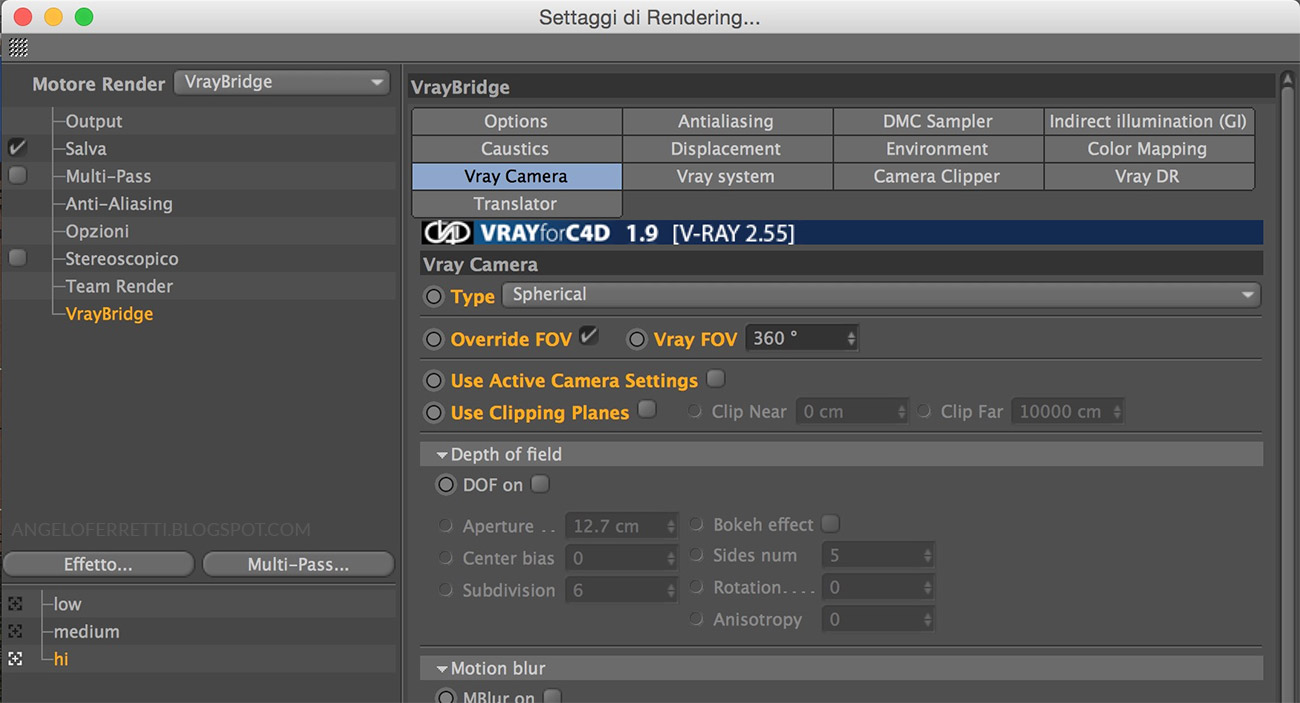
Task: Click animation dot next to MBlur on
Action: [445, 697]
